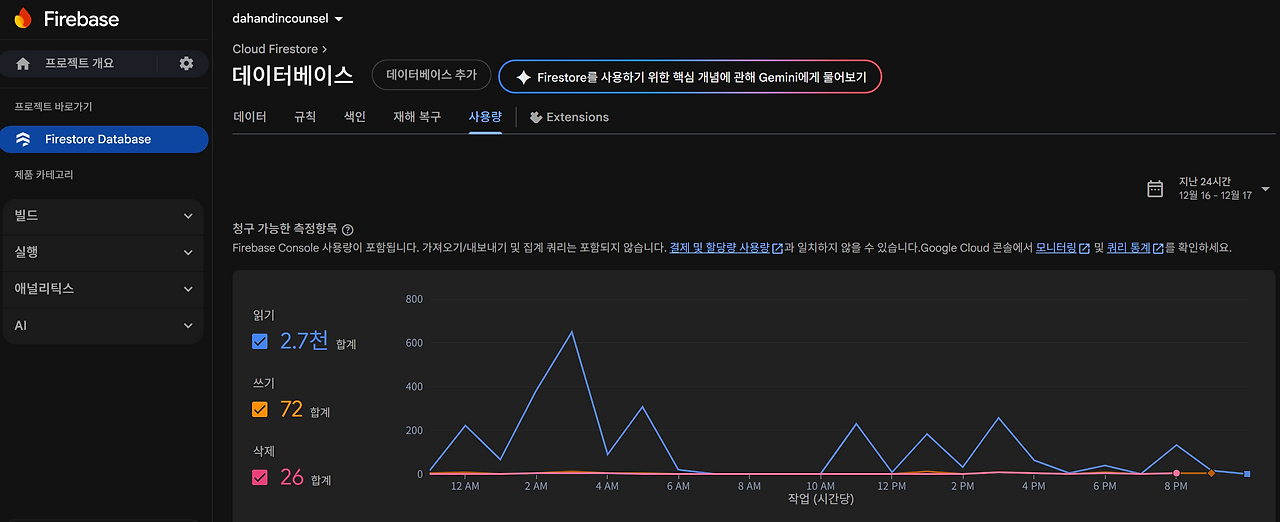The height and width of the screenshot is (522, 1280).
Task: Click the 12 PM x-axis label
Action: [x=891, y=486]
